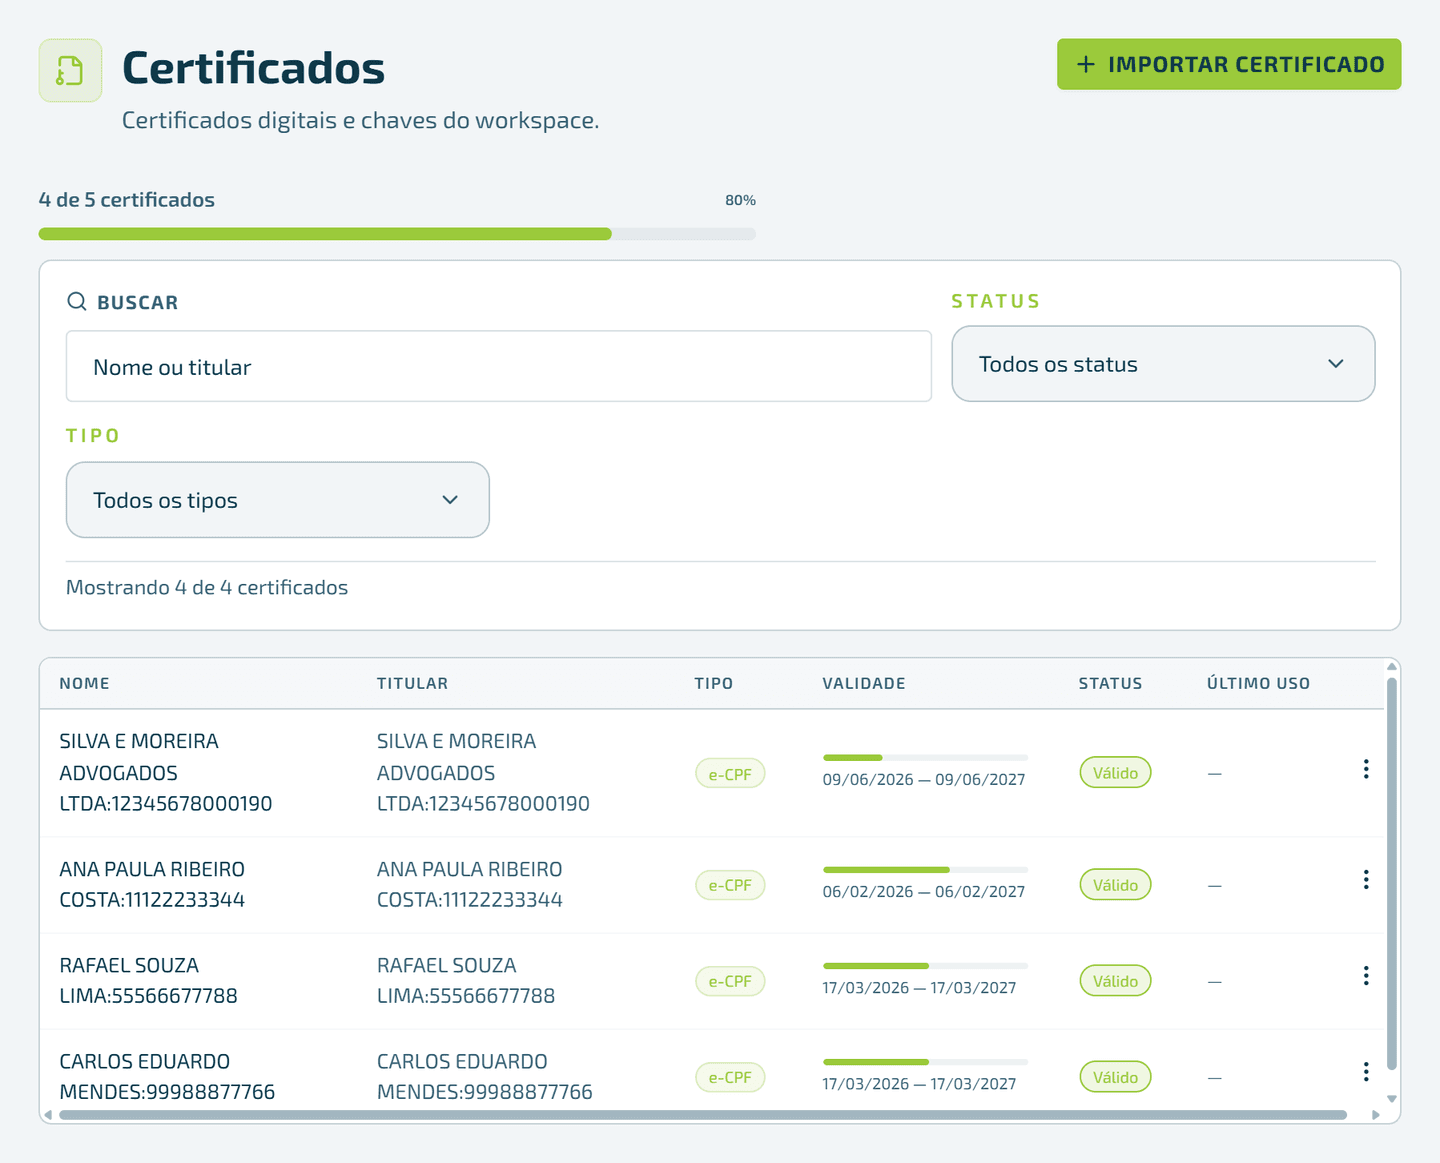Image resolution: width=1440 pixels, height=1163 pixels.
Task: Click e-CPF badge in SILVA E MOREIRA row
Action: (730, 774)
